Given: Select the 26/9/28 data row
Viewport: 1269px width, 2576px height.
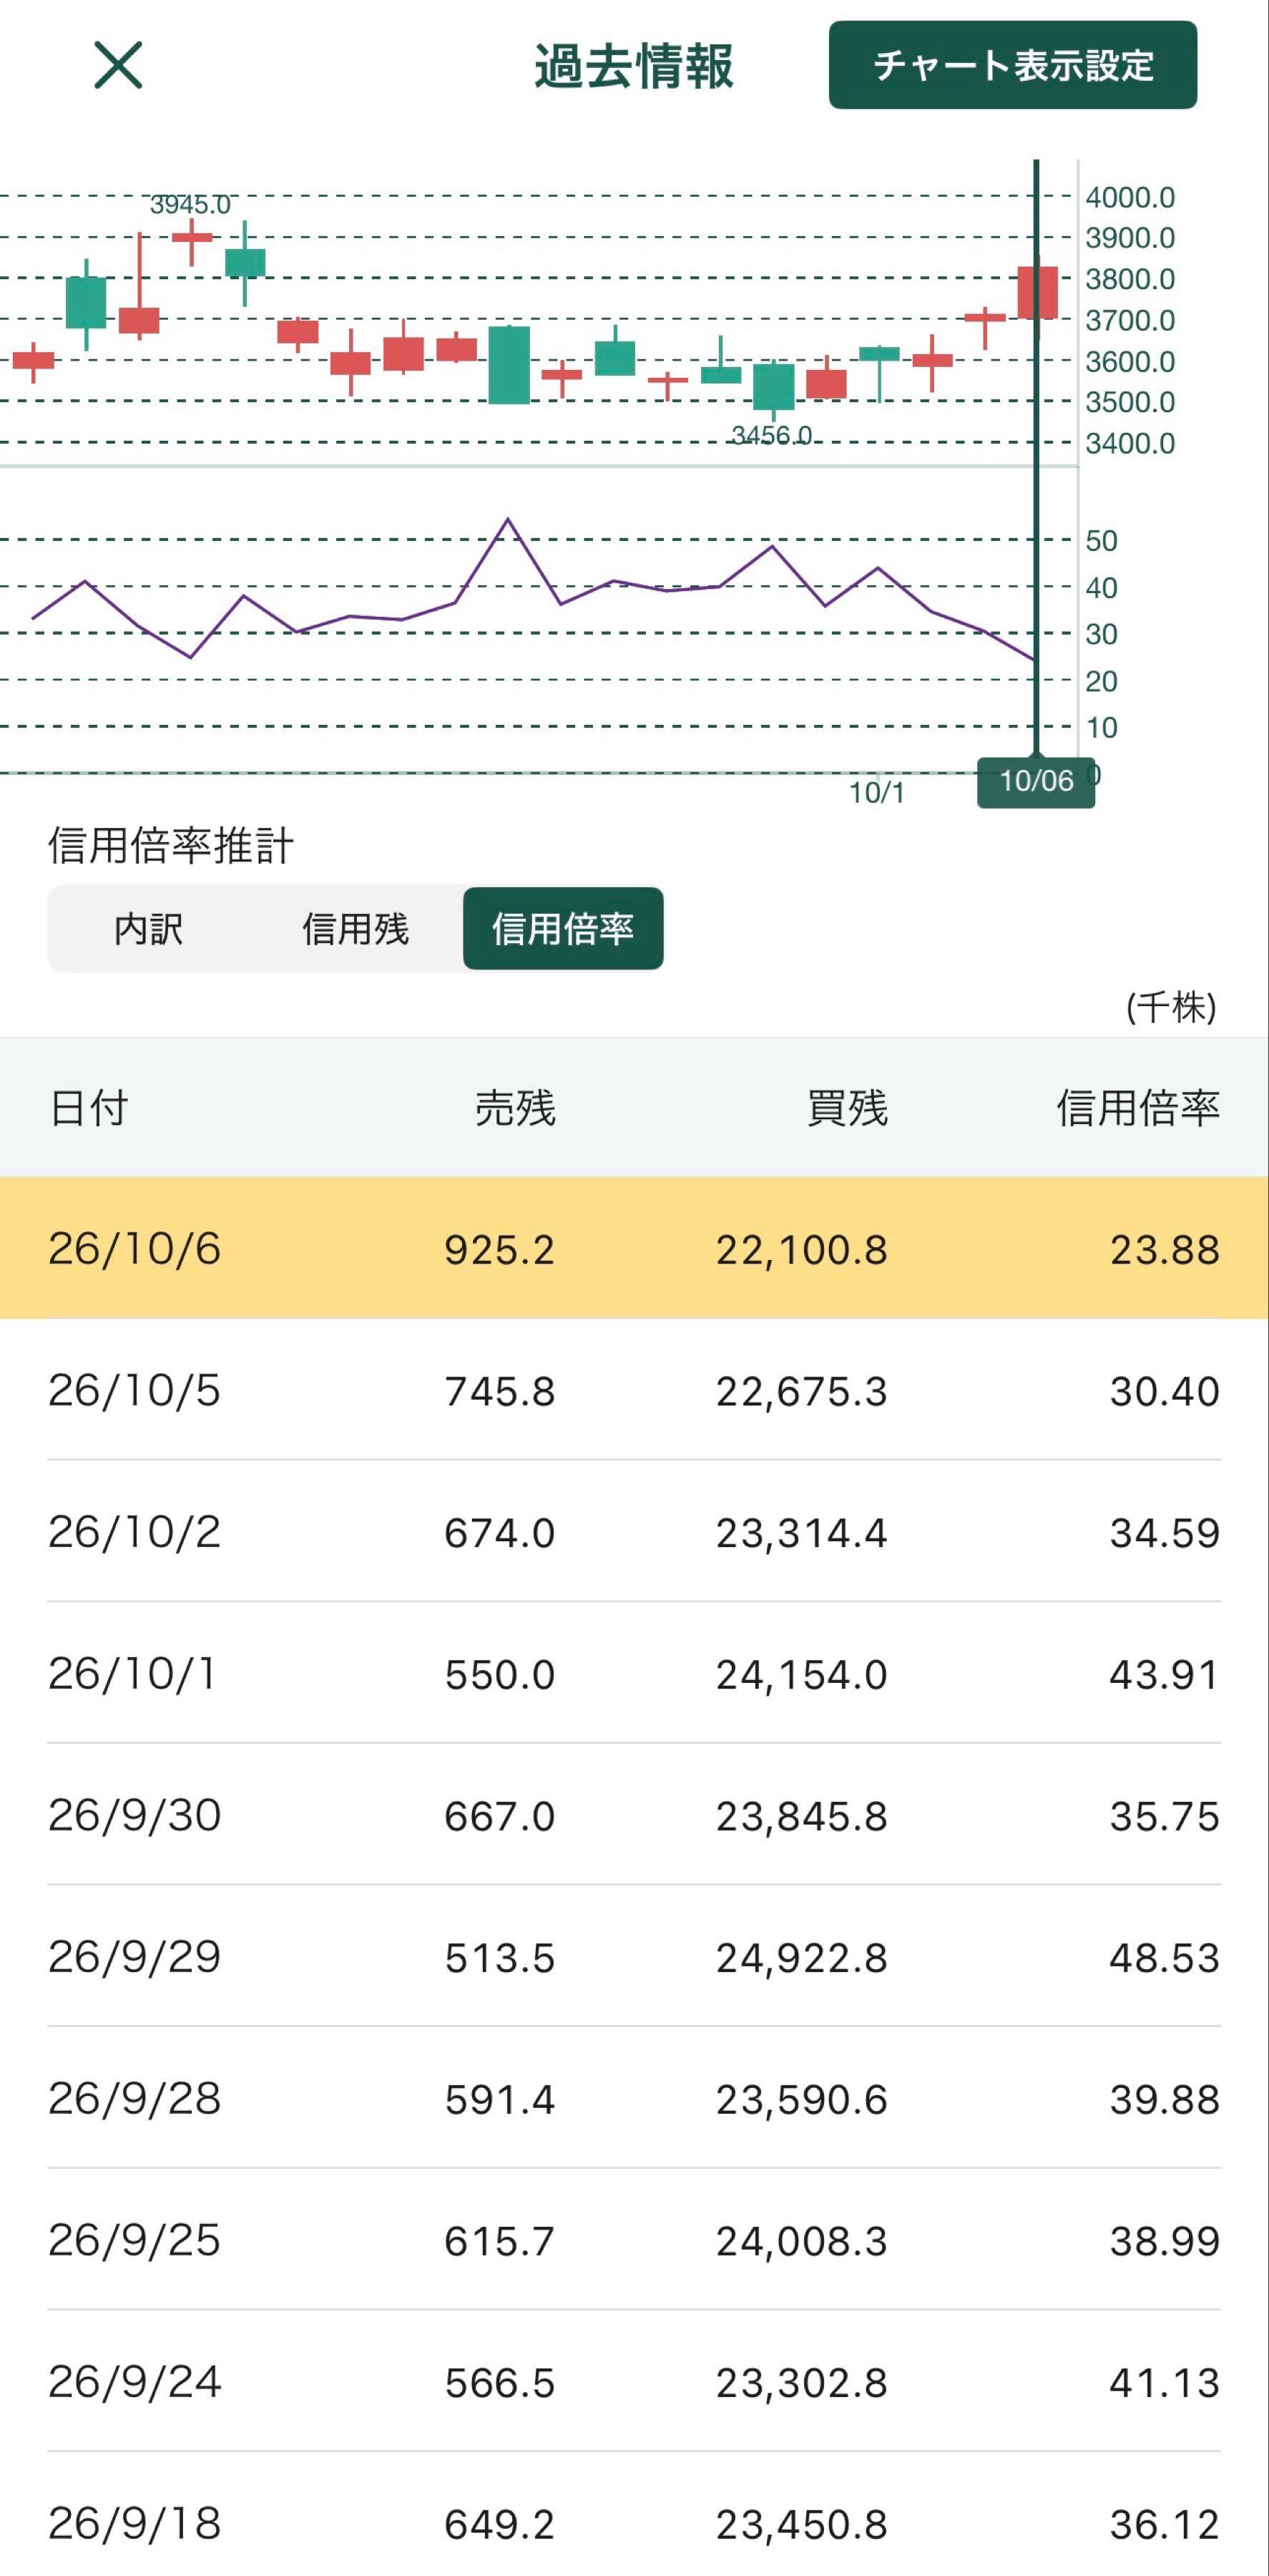Looking at the screenshot, I should coord(634,2098).
